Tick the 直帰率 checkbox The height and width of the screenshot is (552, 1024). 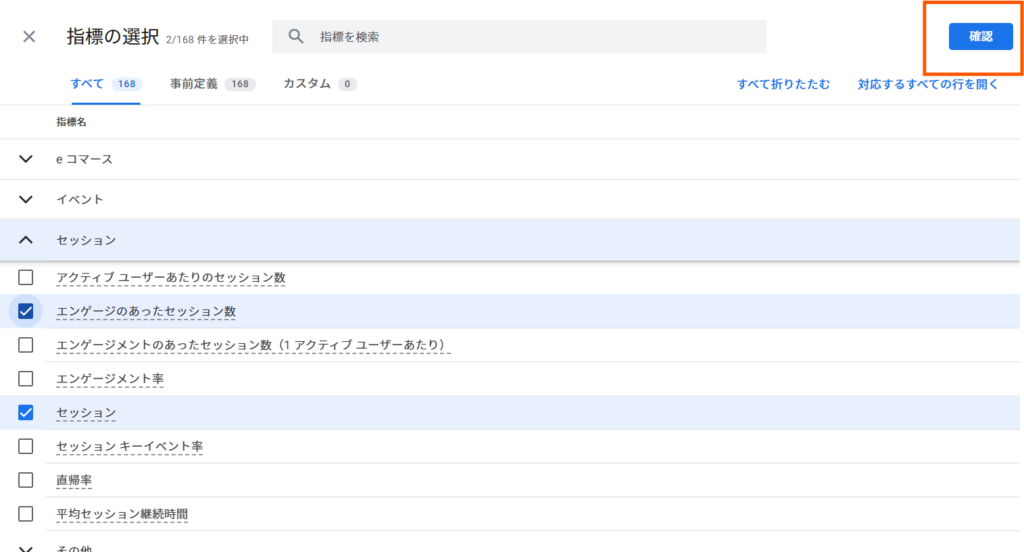click(x=26, y=480)
